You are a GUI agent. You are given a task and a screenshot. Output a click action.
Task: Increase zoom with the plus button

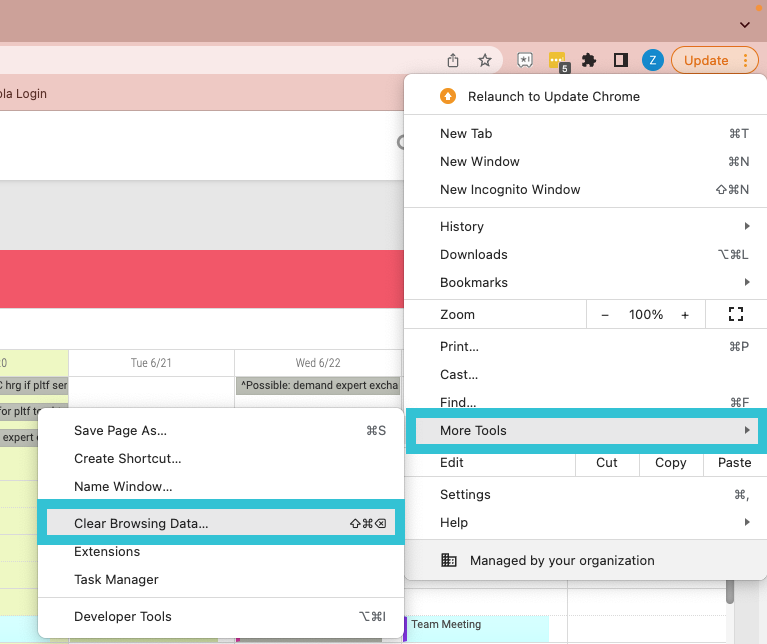[x=685, y=314]
